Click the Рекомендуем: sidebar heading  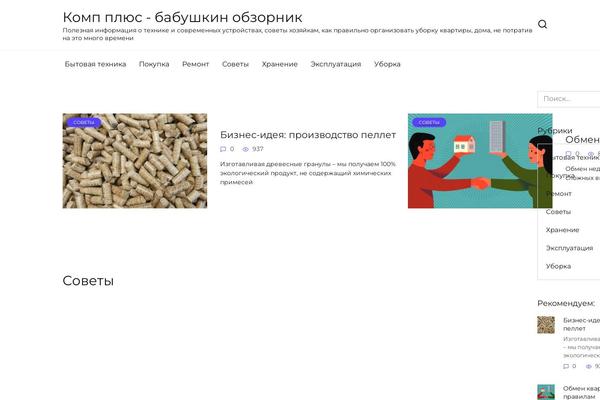pos(566,304)
